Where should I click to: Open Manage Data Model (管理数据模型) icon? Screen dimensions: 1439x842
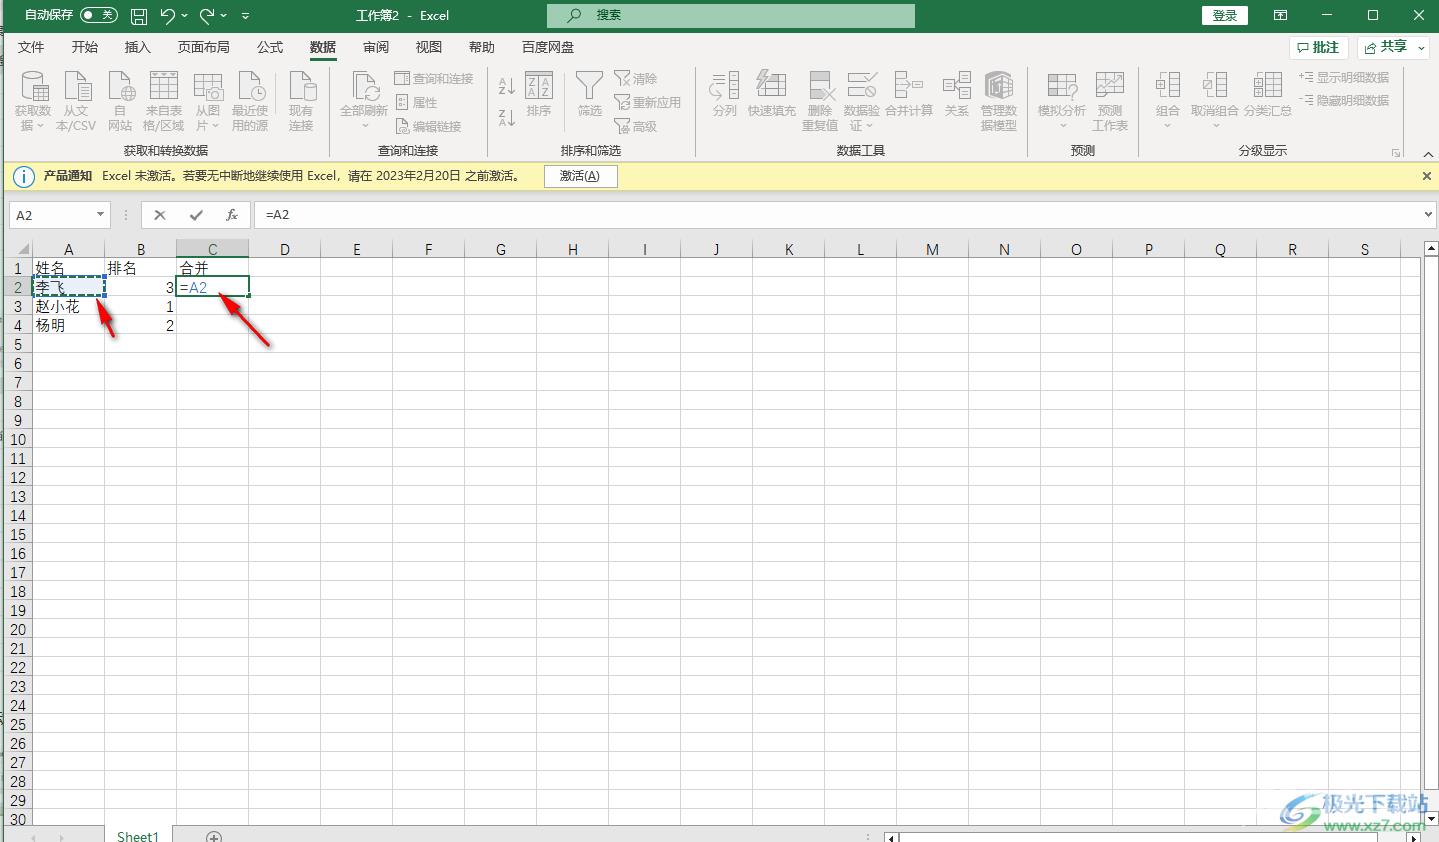[x=999, y=101]
